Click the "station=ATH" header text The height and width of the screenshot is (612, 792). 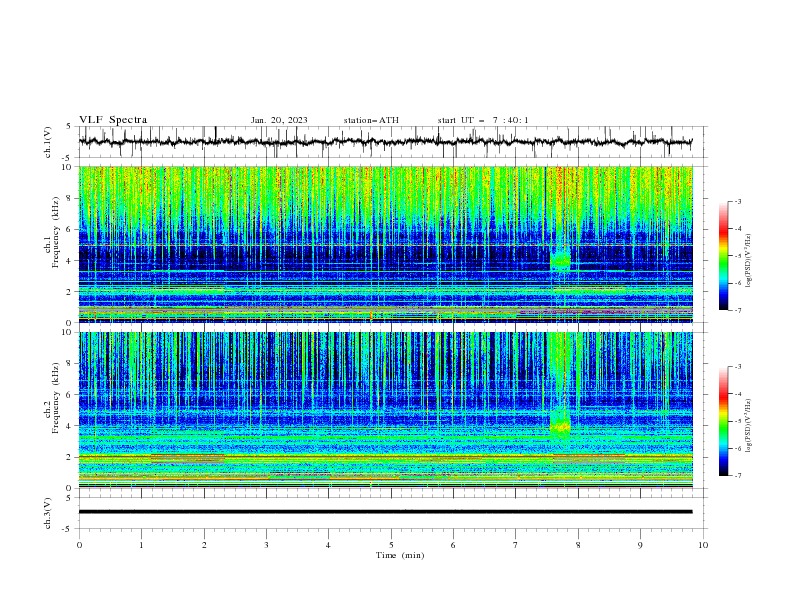[x=371, y=120]
